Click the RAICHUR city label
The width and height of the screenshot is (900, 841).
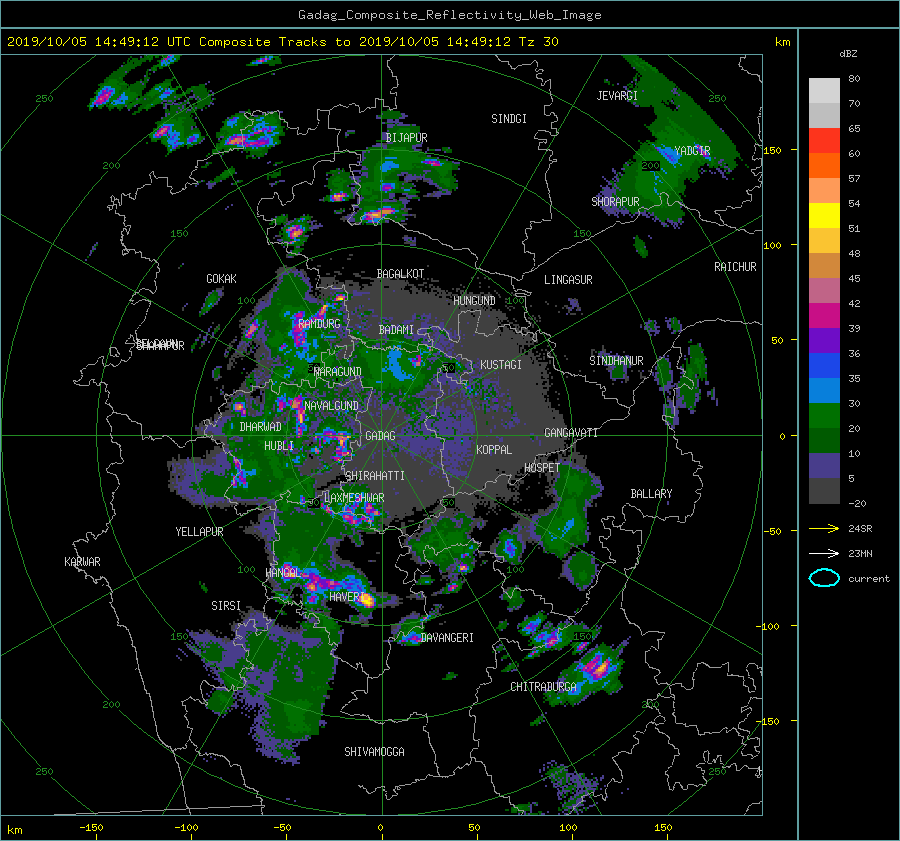(735, 267)
